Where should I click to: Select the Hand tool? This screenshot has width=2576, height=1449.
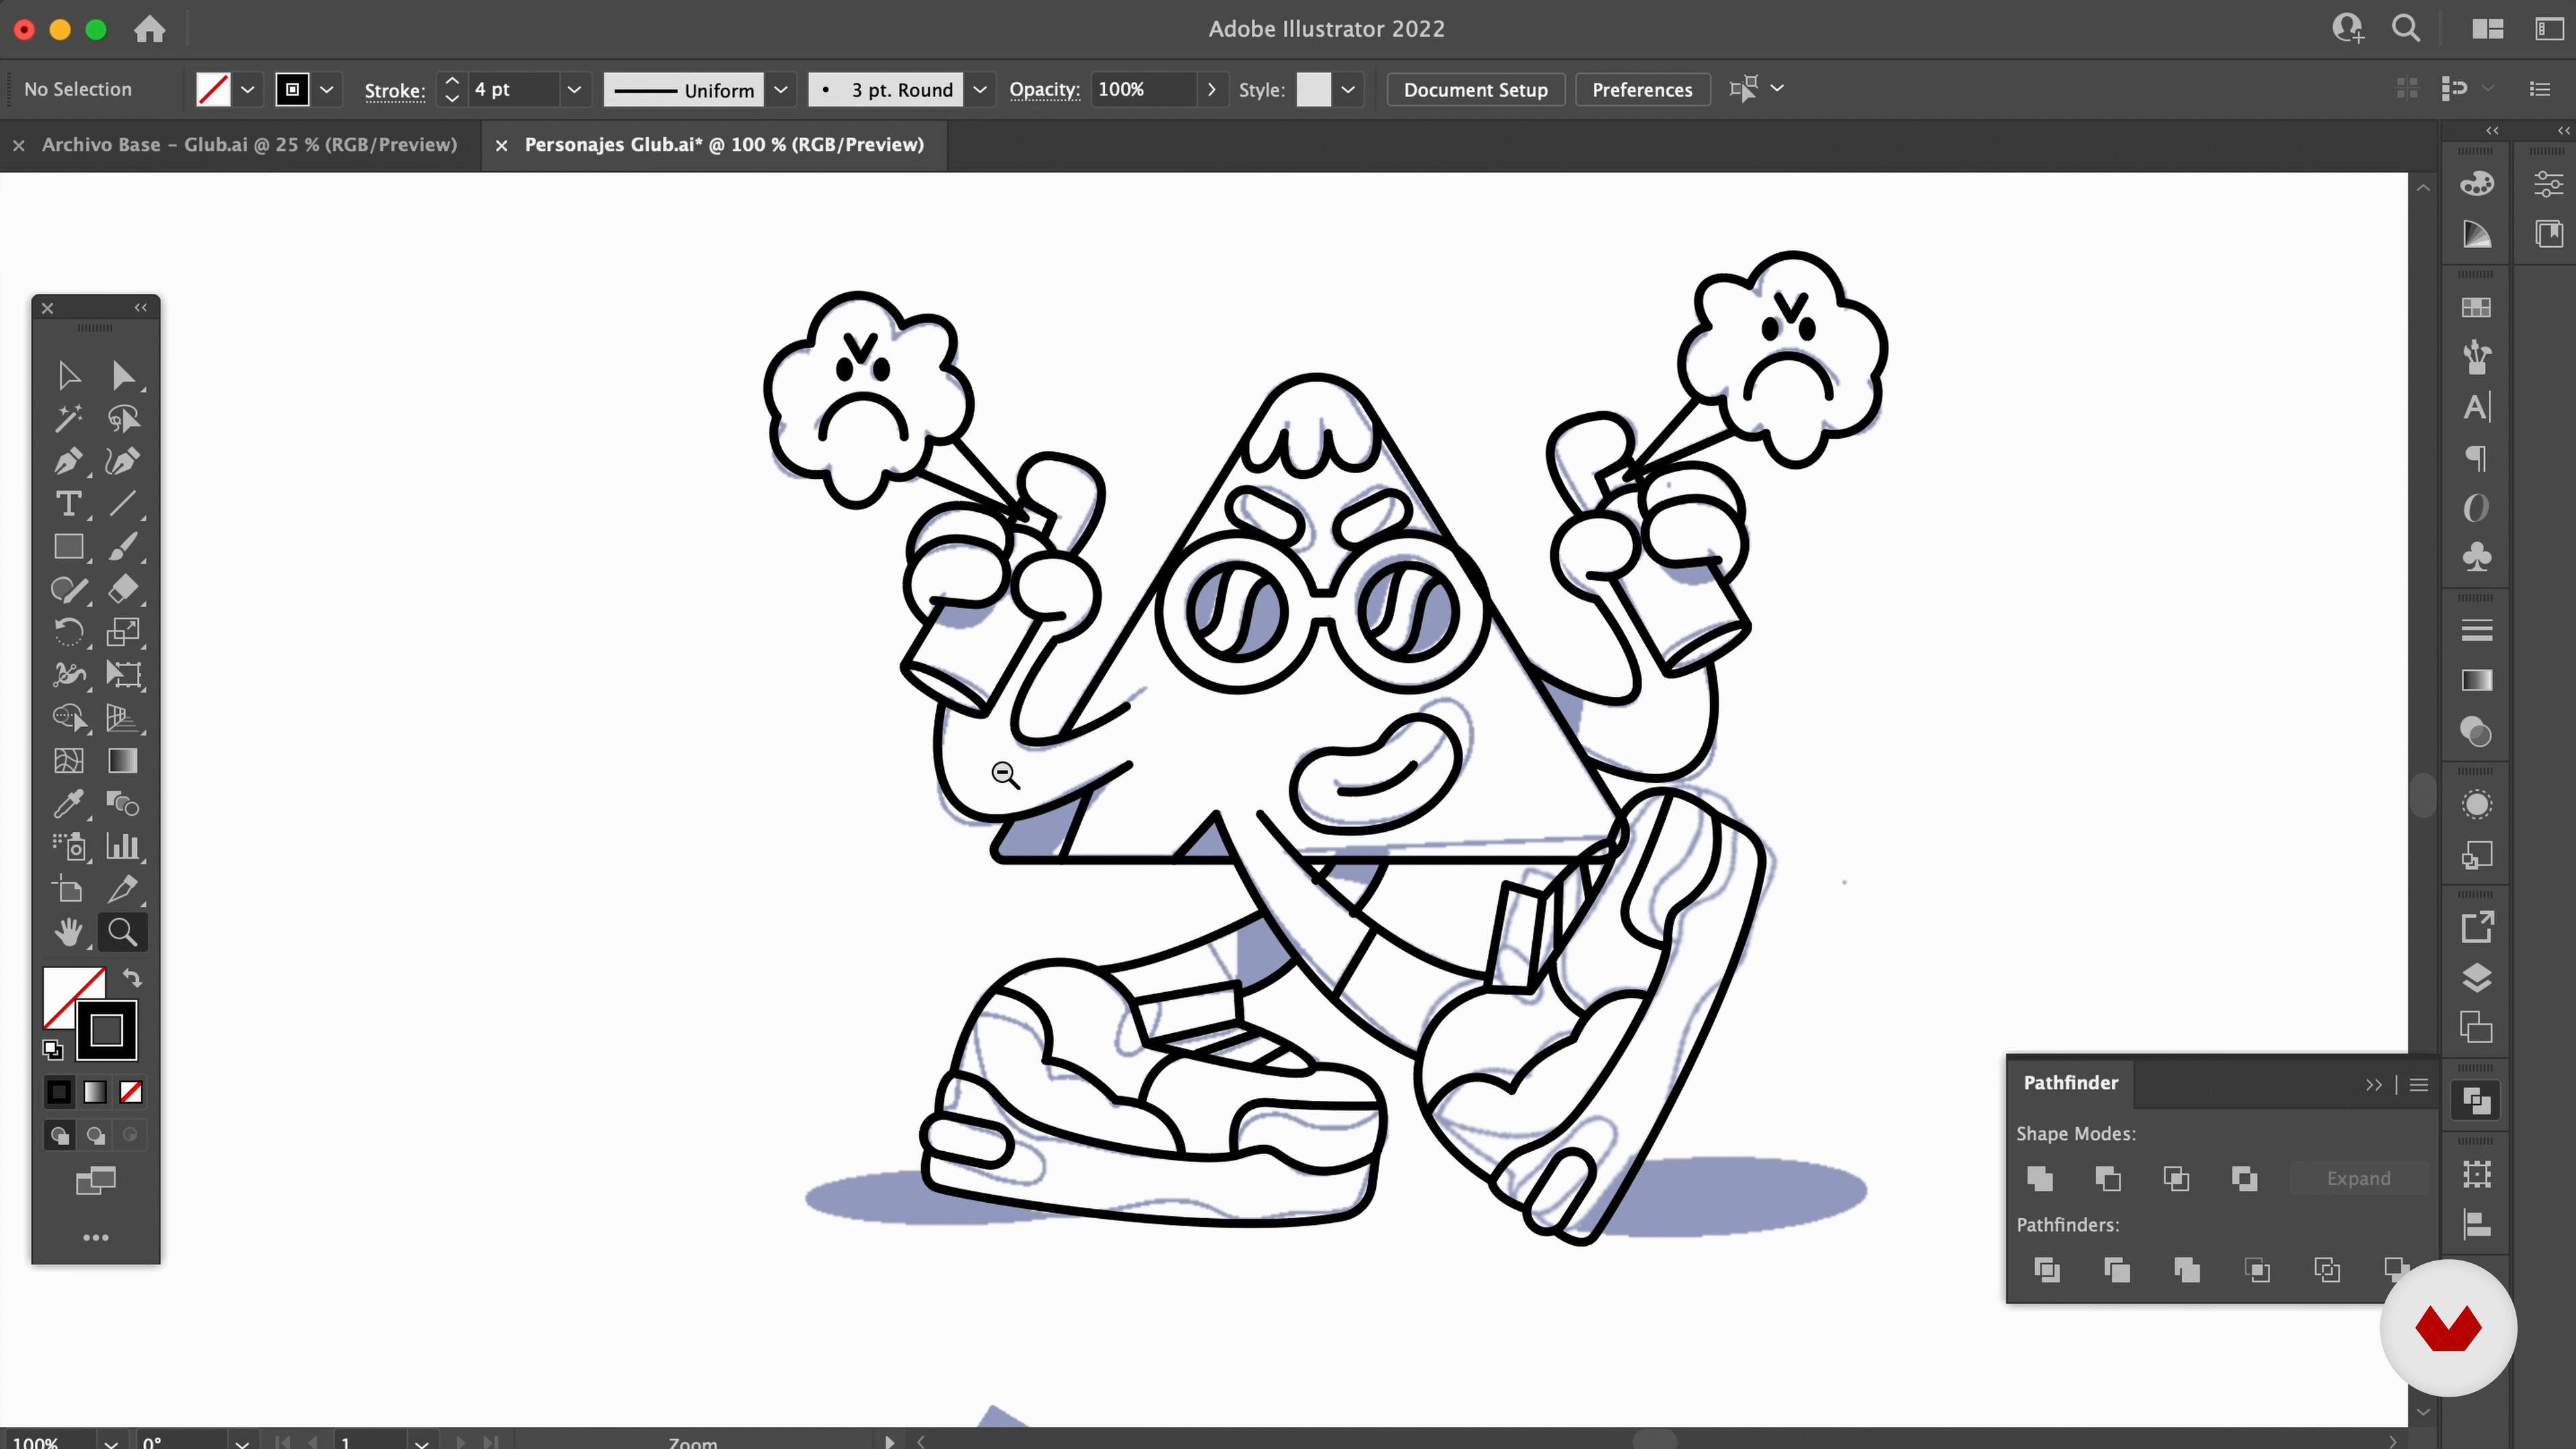point(68,932)
